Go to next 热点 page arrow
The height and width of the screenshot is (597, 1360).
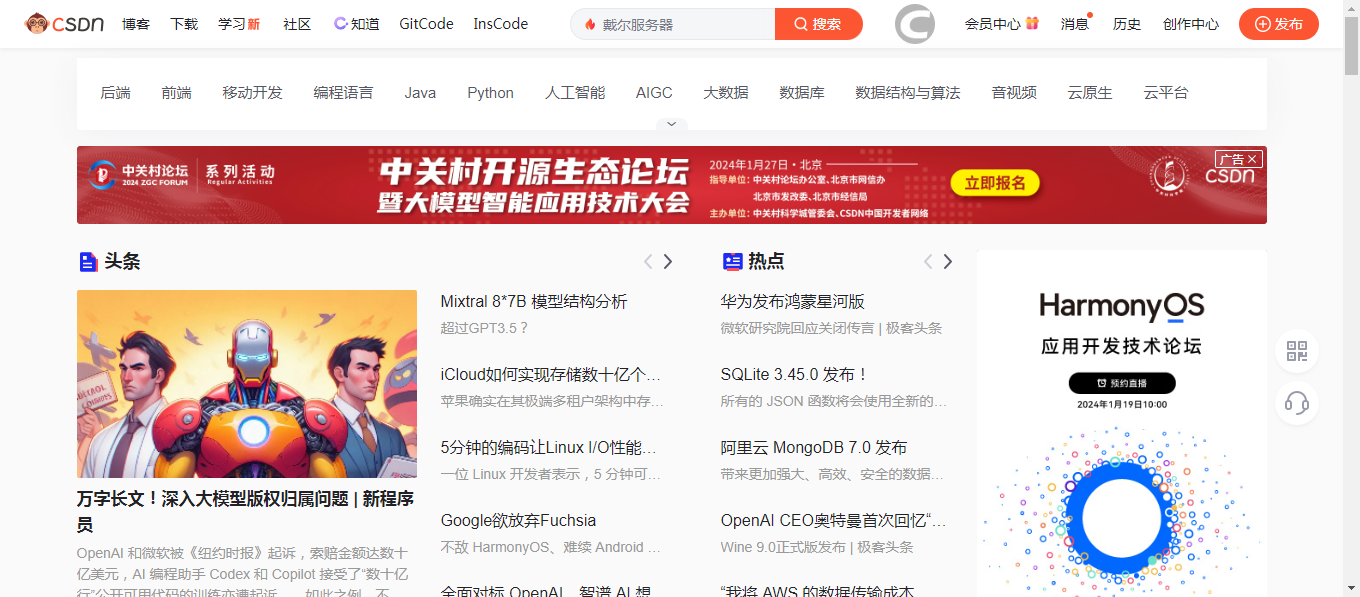tap(948, 262)
